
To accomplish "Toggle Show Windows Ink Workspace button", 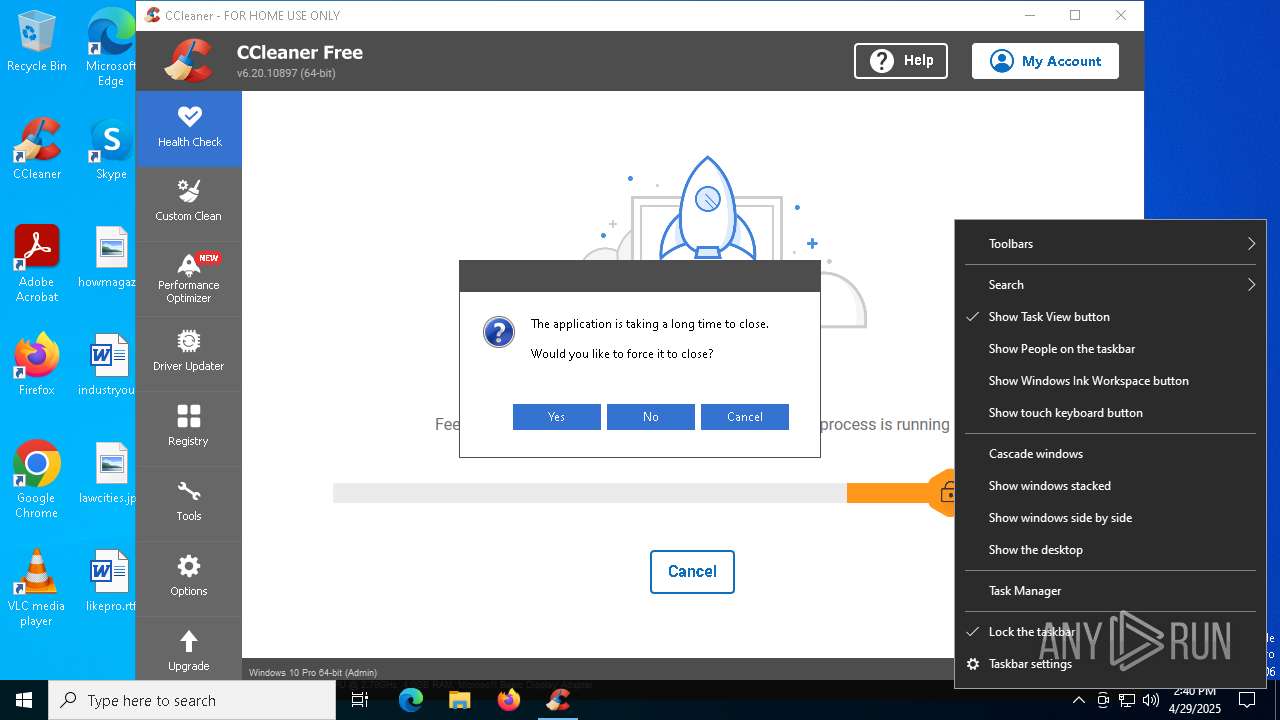I will (1110, 381).
